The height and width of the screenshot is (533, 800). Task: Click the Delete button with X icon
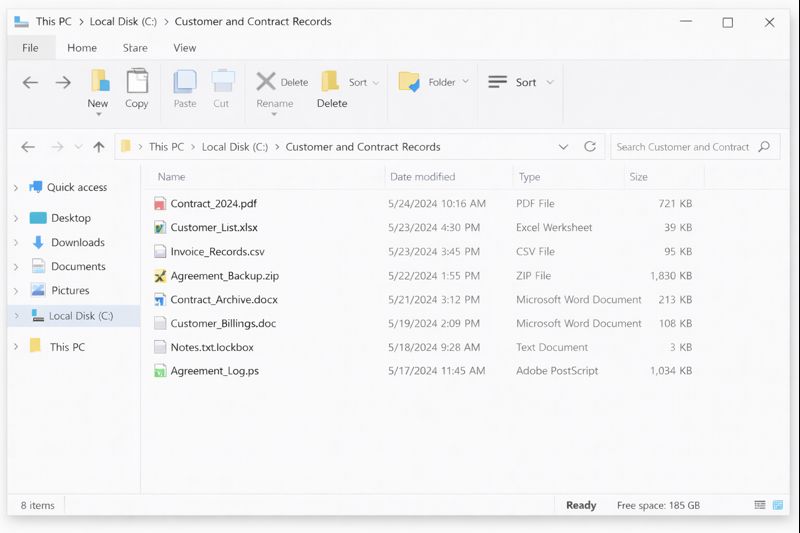click(x=281, y=82)
